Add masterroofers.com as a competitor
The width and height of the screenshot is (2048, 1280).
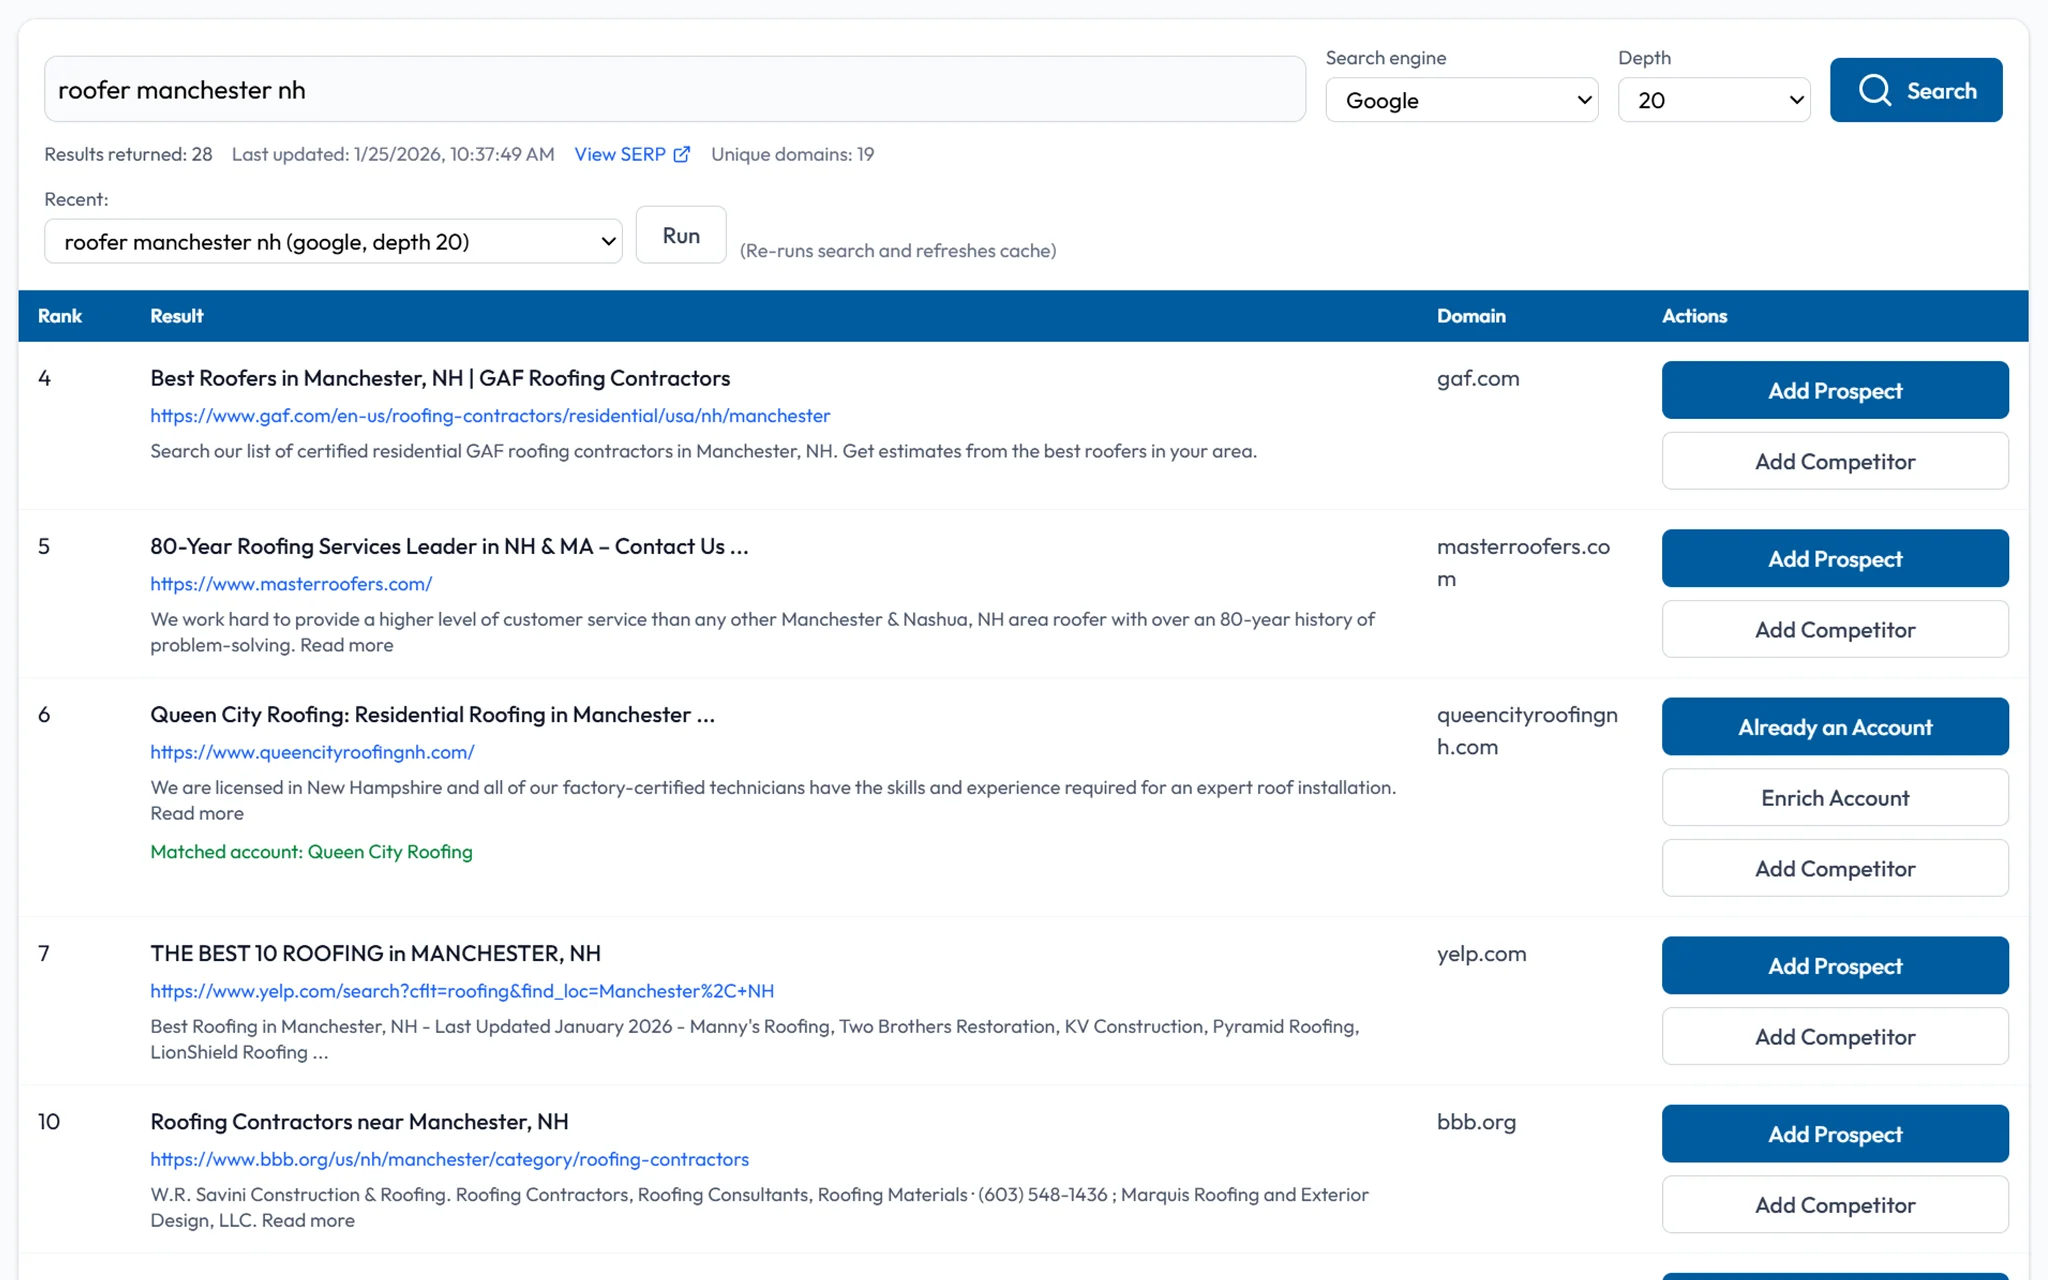[1834, 629]
